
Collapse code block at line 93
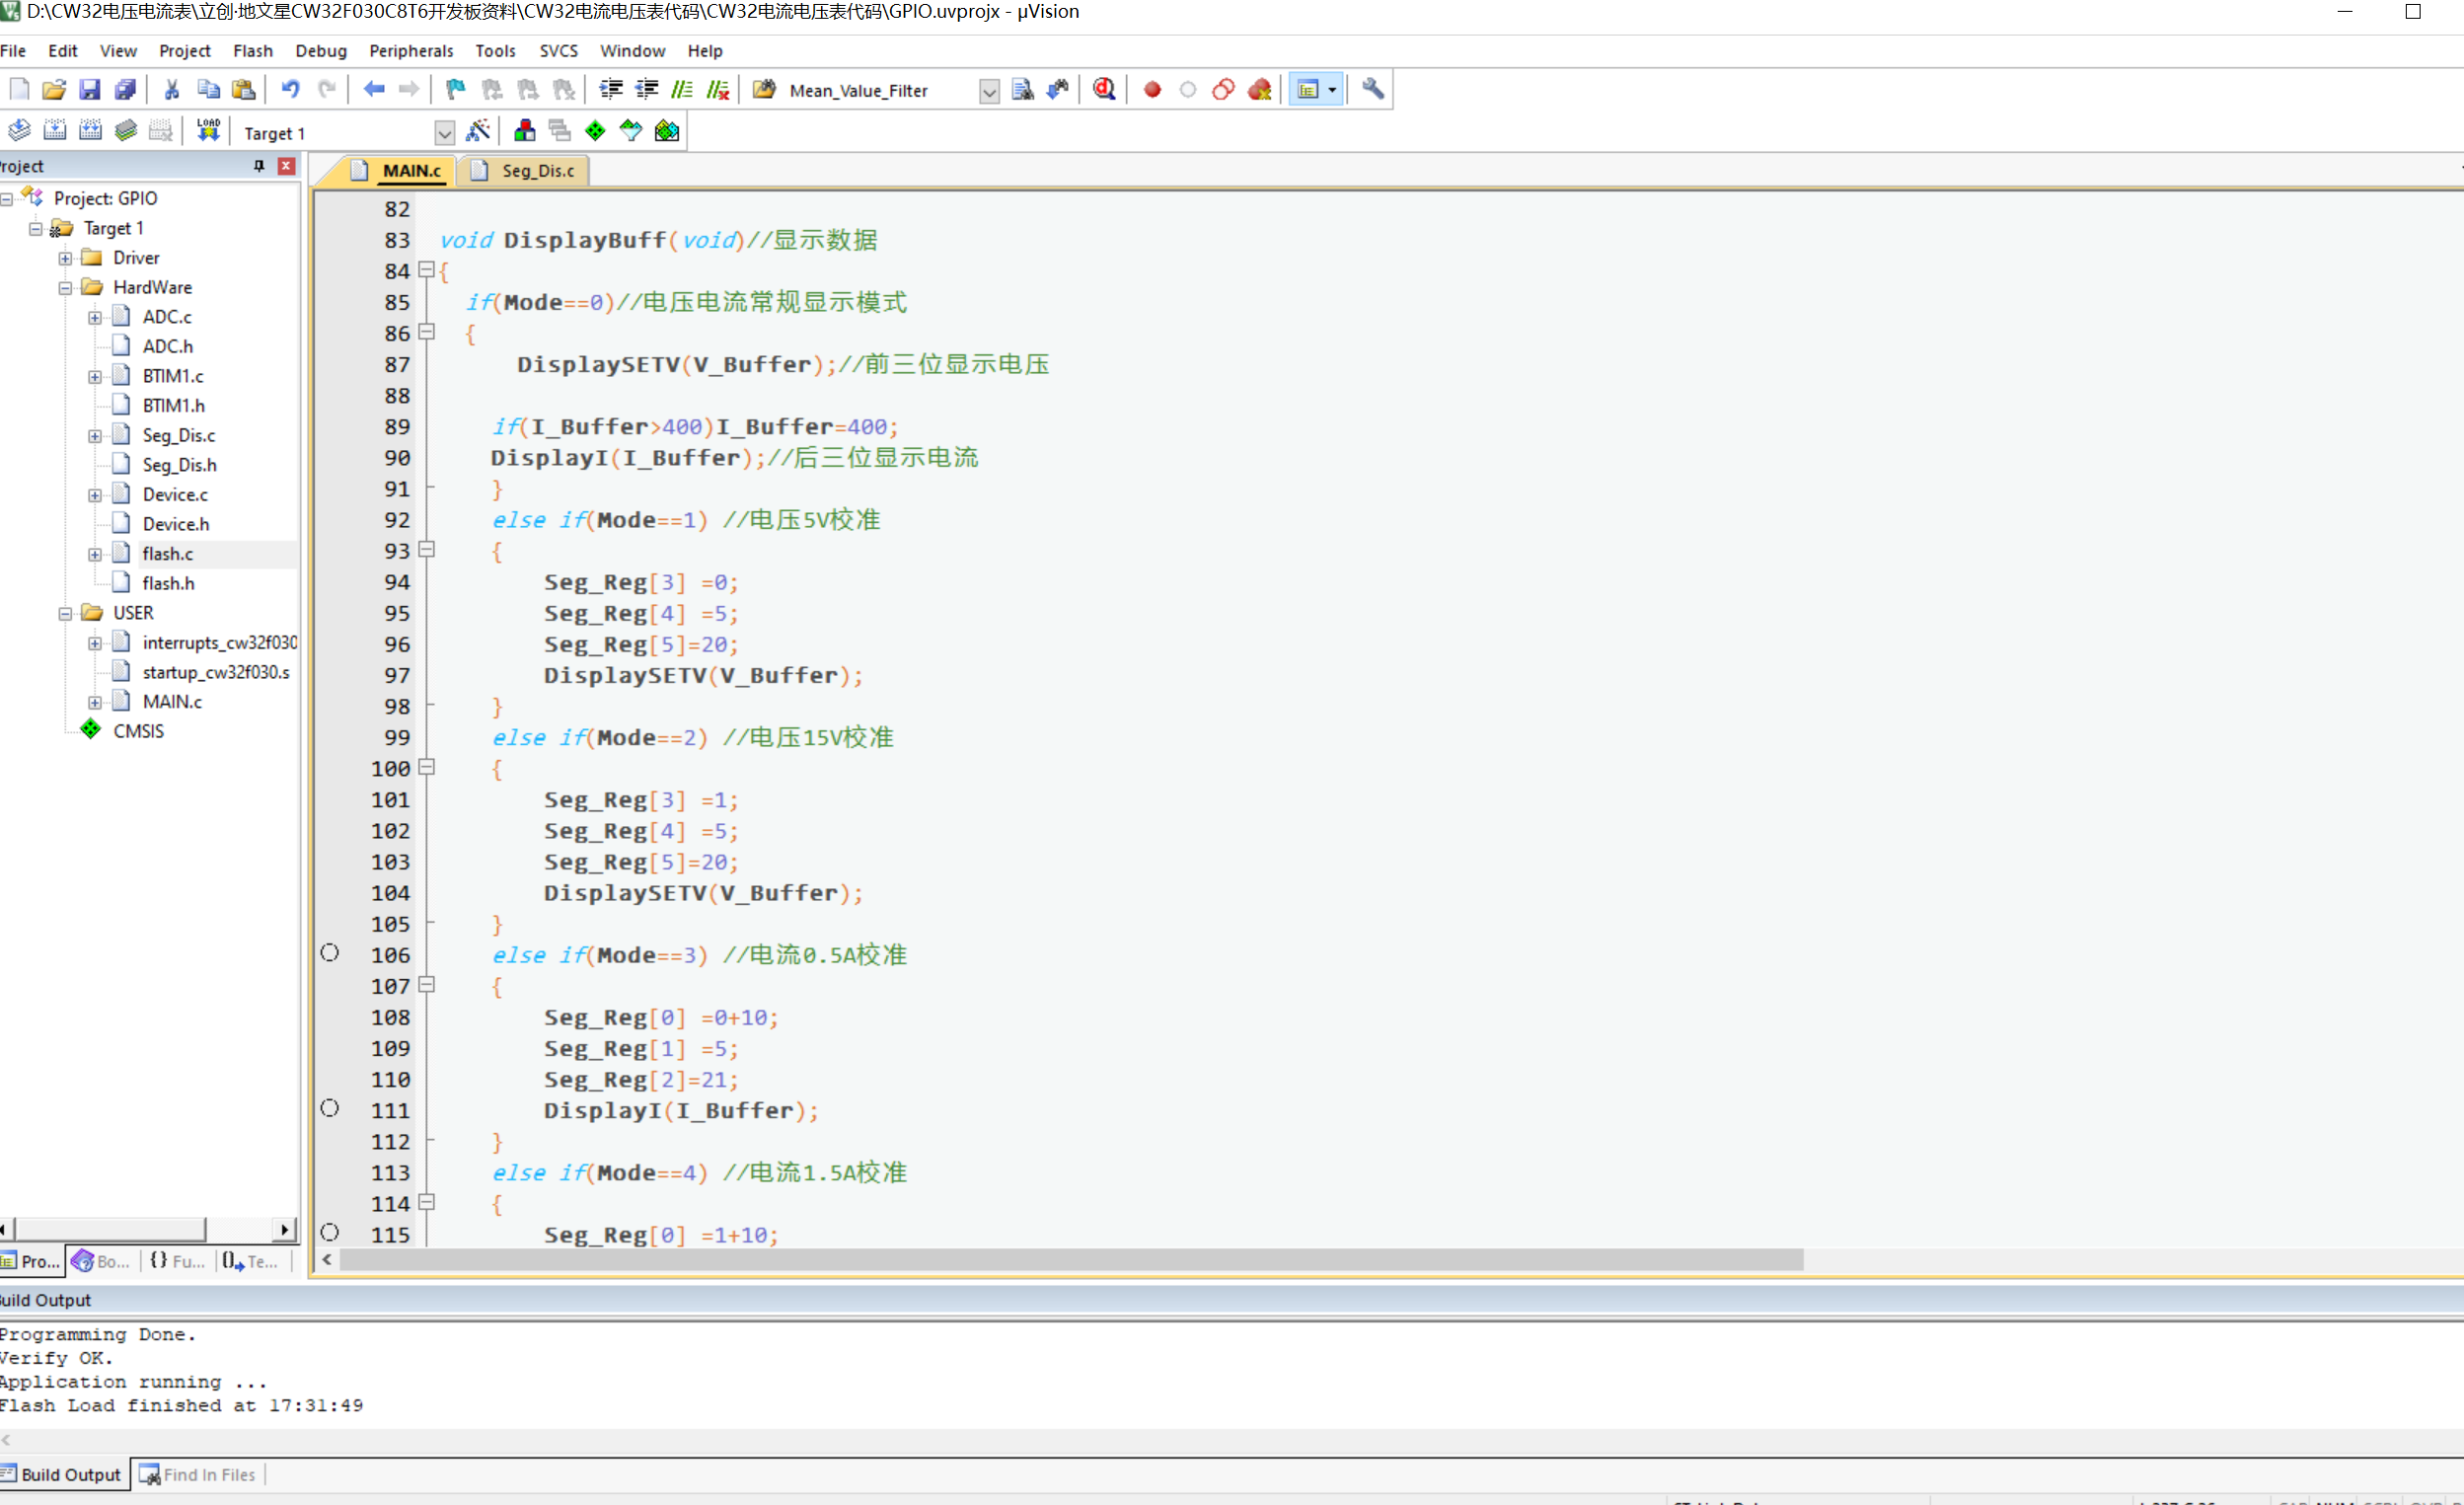(427, 549)
